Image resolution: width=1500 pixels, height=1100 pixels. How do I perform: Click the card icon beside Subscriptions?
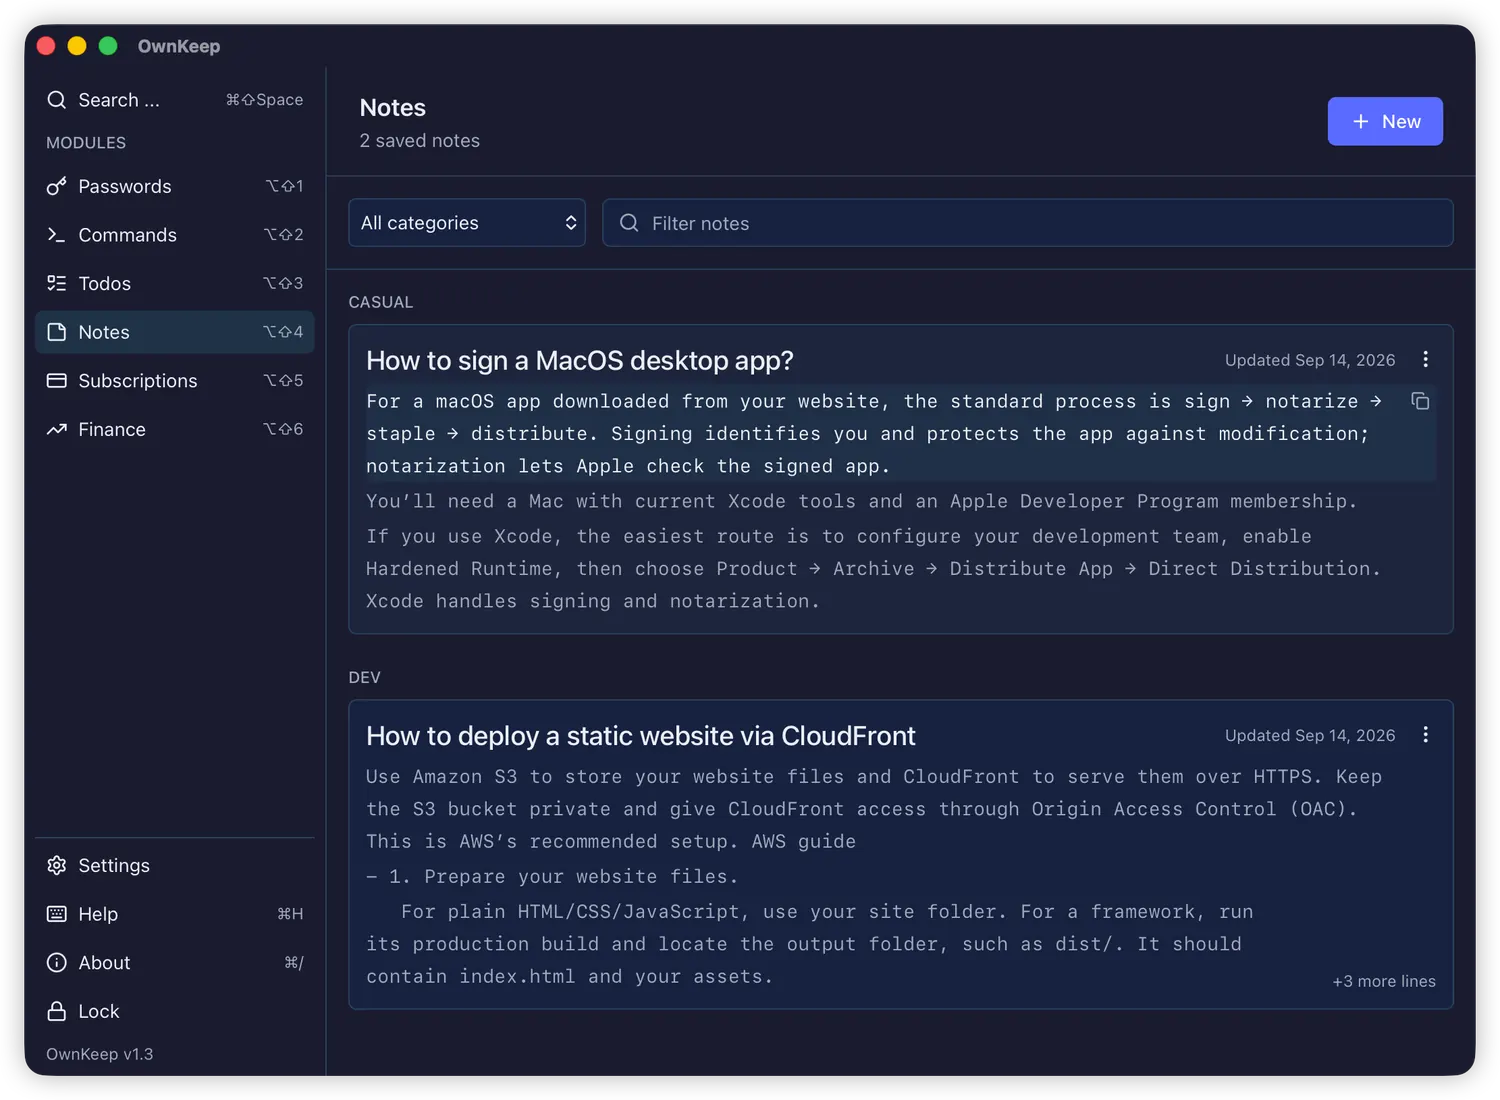pos(57,381)
